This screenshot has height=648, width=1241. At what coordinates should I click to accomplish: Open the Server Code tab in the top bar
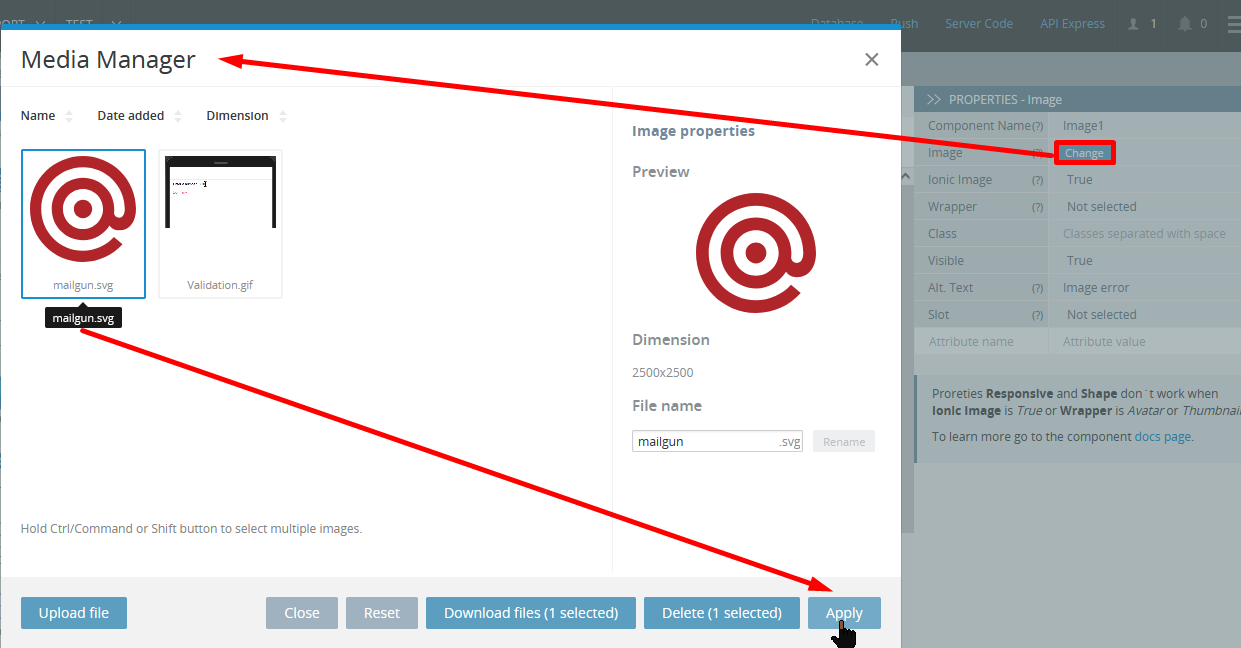click(x=979, y=24)
